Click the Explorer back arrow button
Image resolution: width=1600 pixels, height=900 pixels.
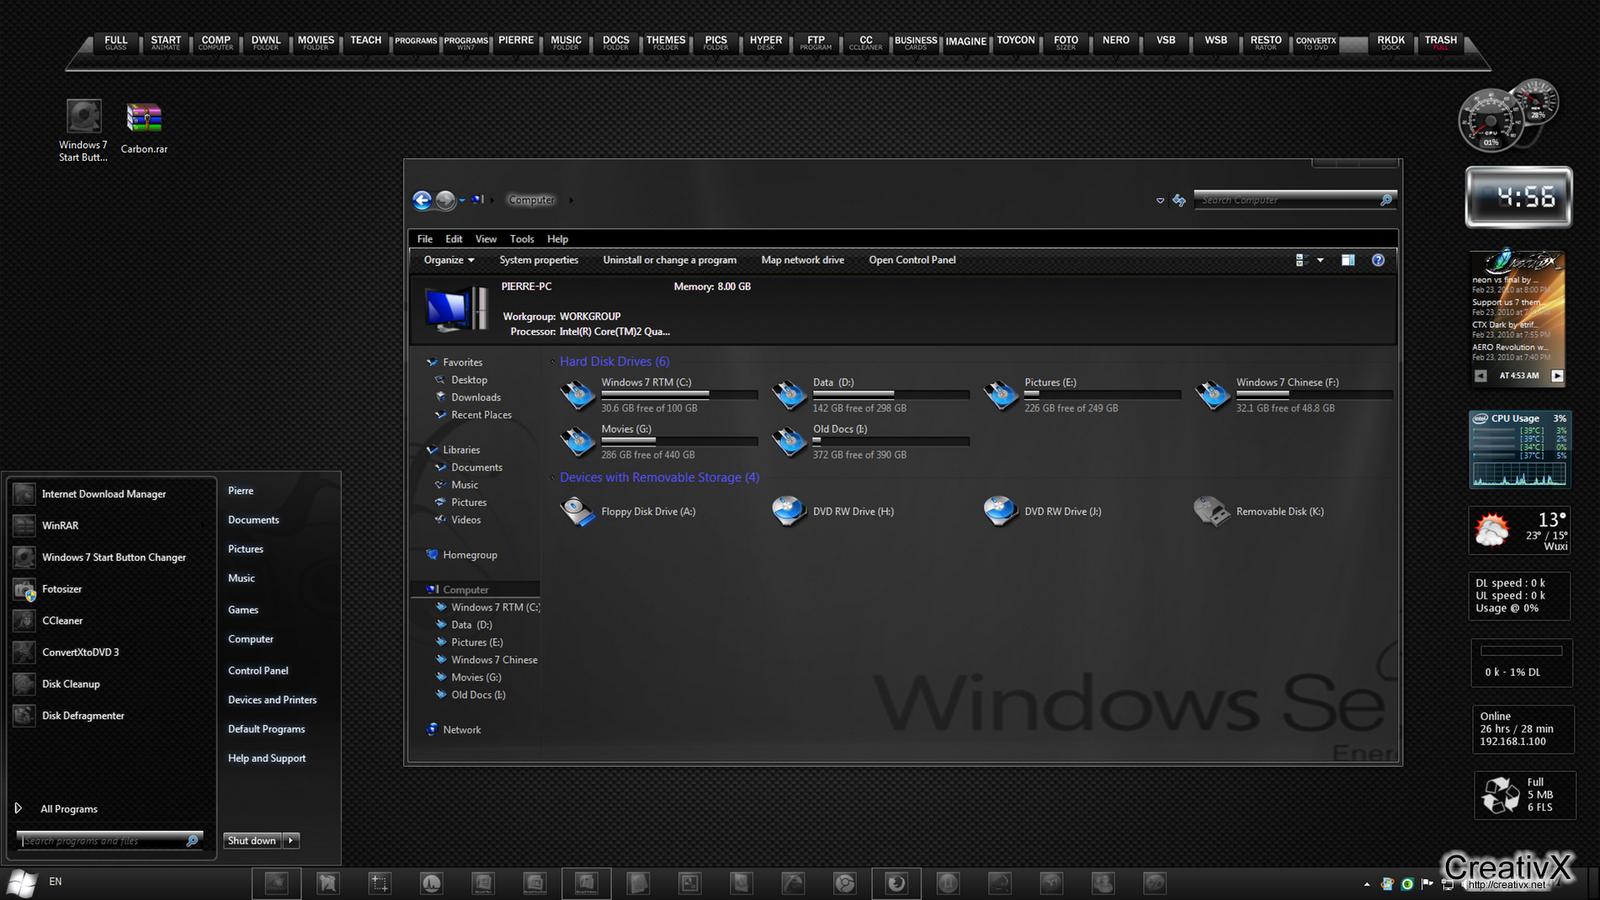click(x=422, y=200)
